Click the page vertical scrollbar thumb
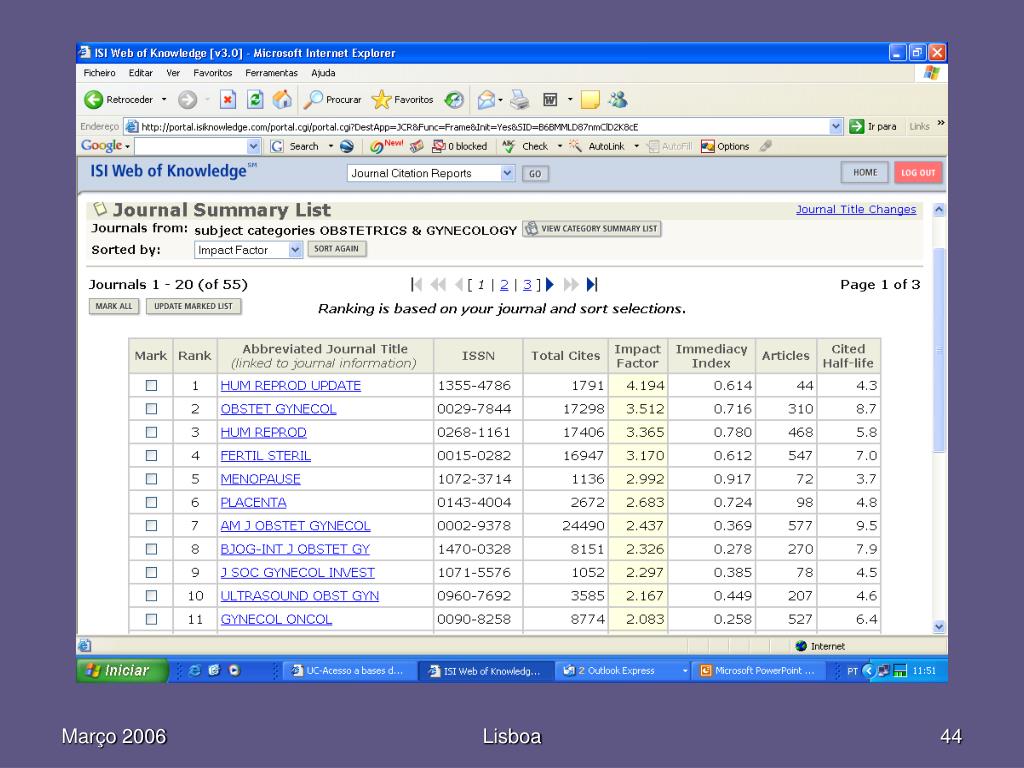The width and height of the screenshot is (1024, 768). point(939,350)
